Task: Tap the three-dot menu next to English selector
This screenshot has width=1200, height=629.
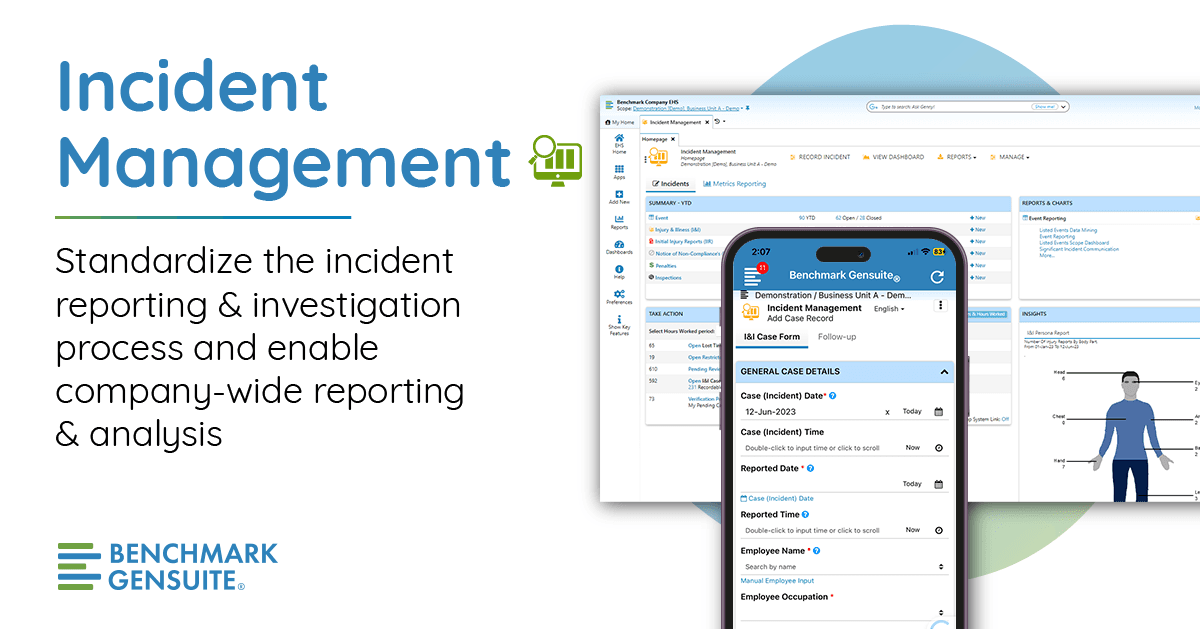Action: pos(940,305)
